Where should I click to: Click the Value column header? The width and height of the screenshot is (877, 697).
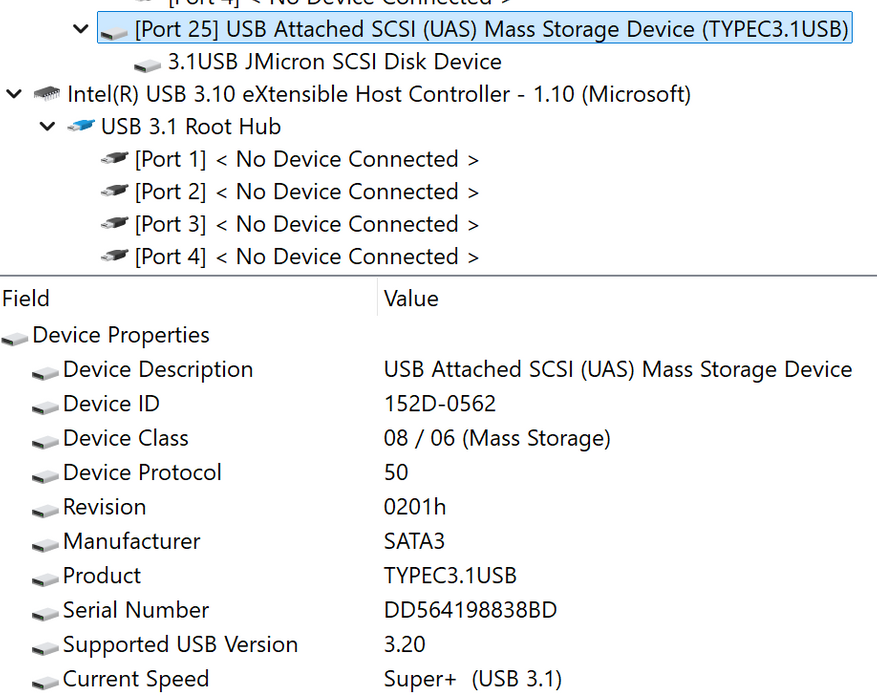[x=411, y=298]
